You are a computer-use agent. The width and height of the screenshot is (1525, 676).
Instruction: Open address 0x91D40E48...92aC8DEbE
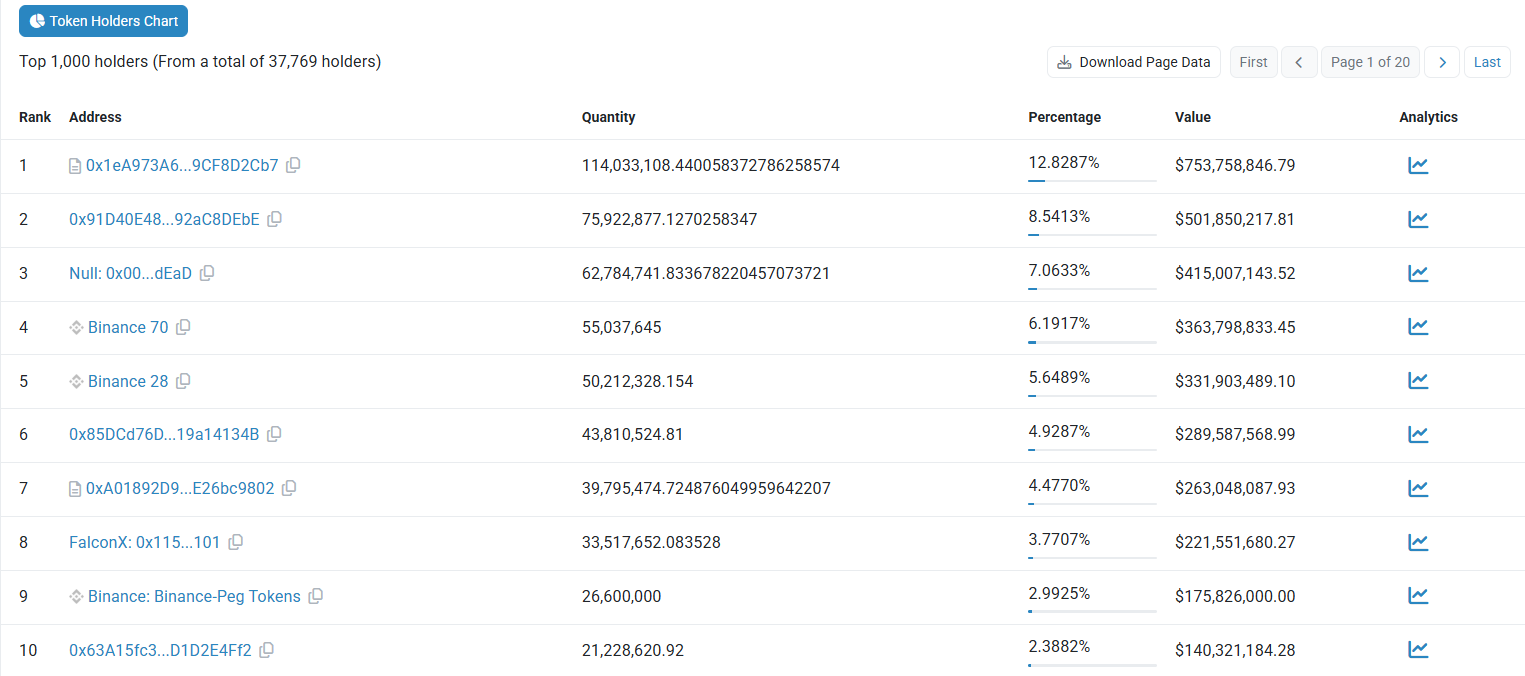point(164,219)
